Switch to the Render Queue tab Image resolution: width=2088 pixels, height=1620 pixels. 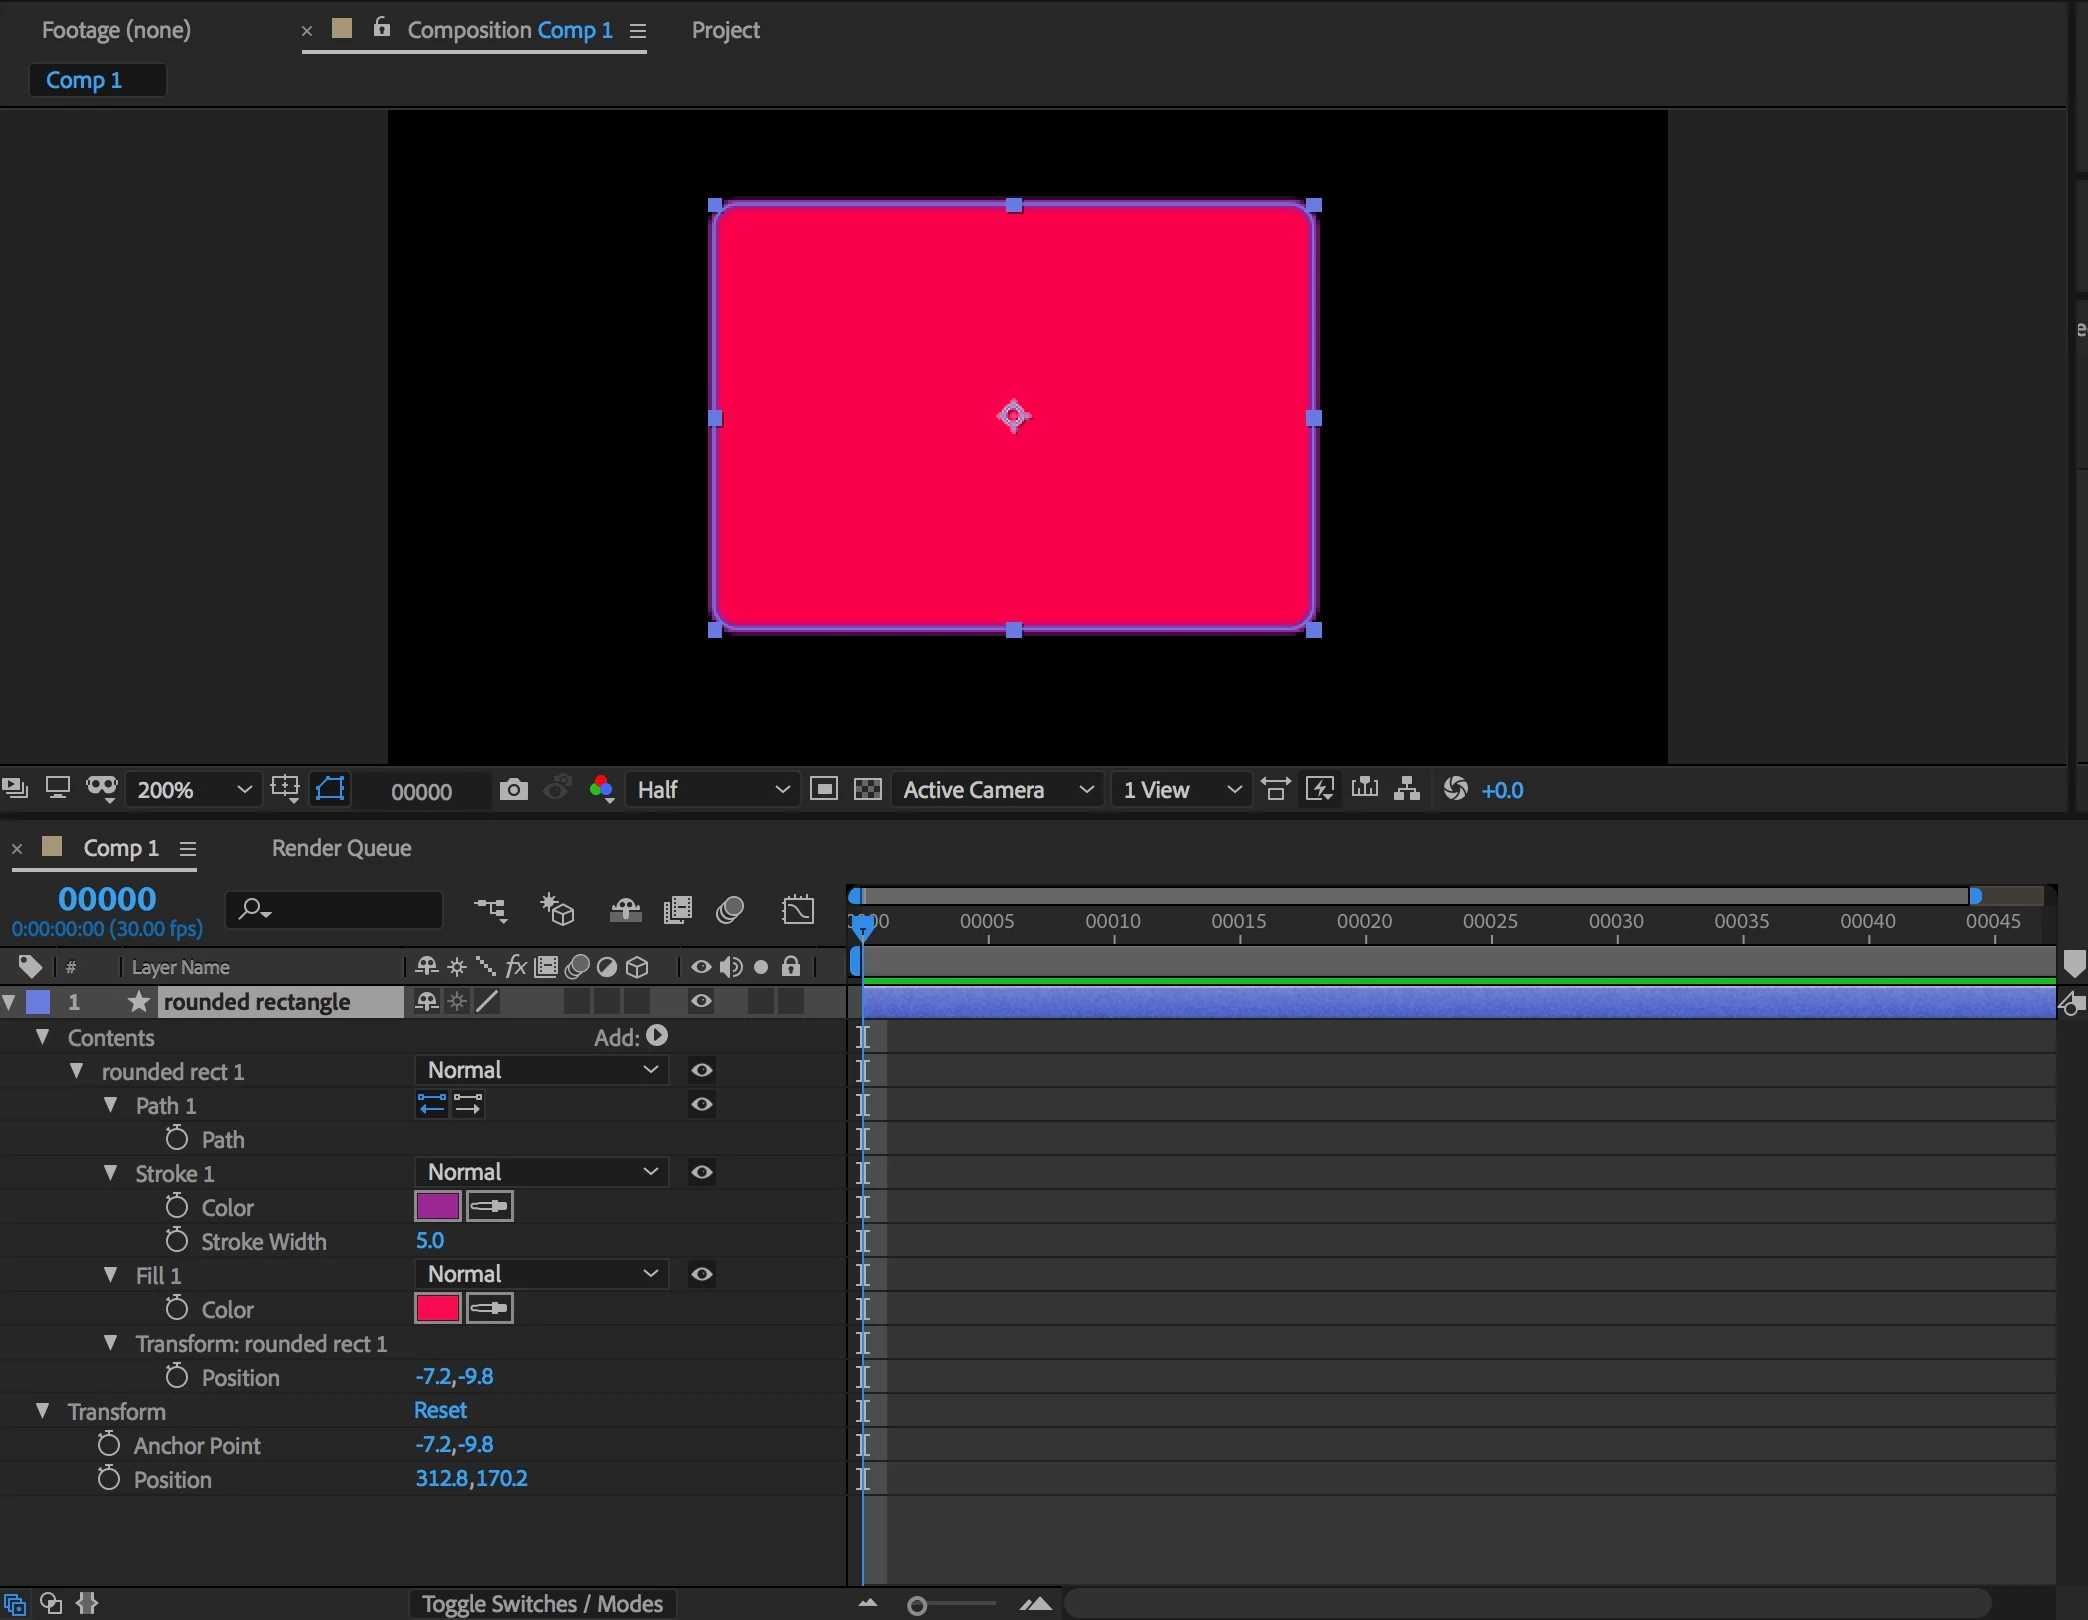(x=341, y=848)
